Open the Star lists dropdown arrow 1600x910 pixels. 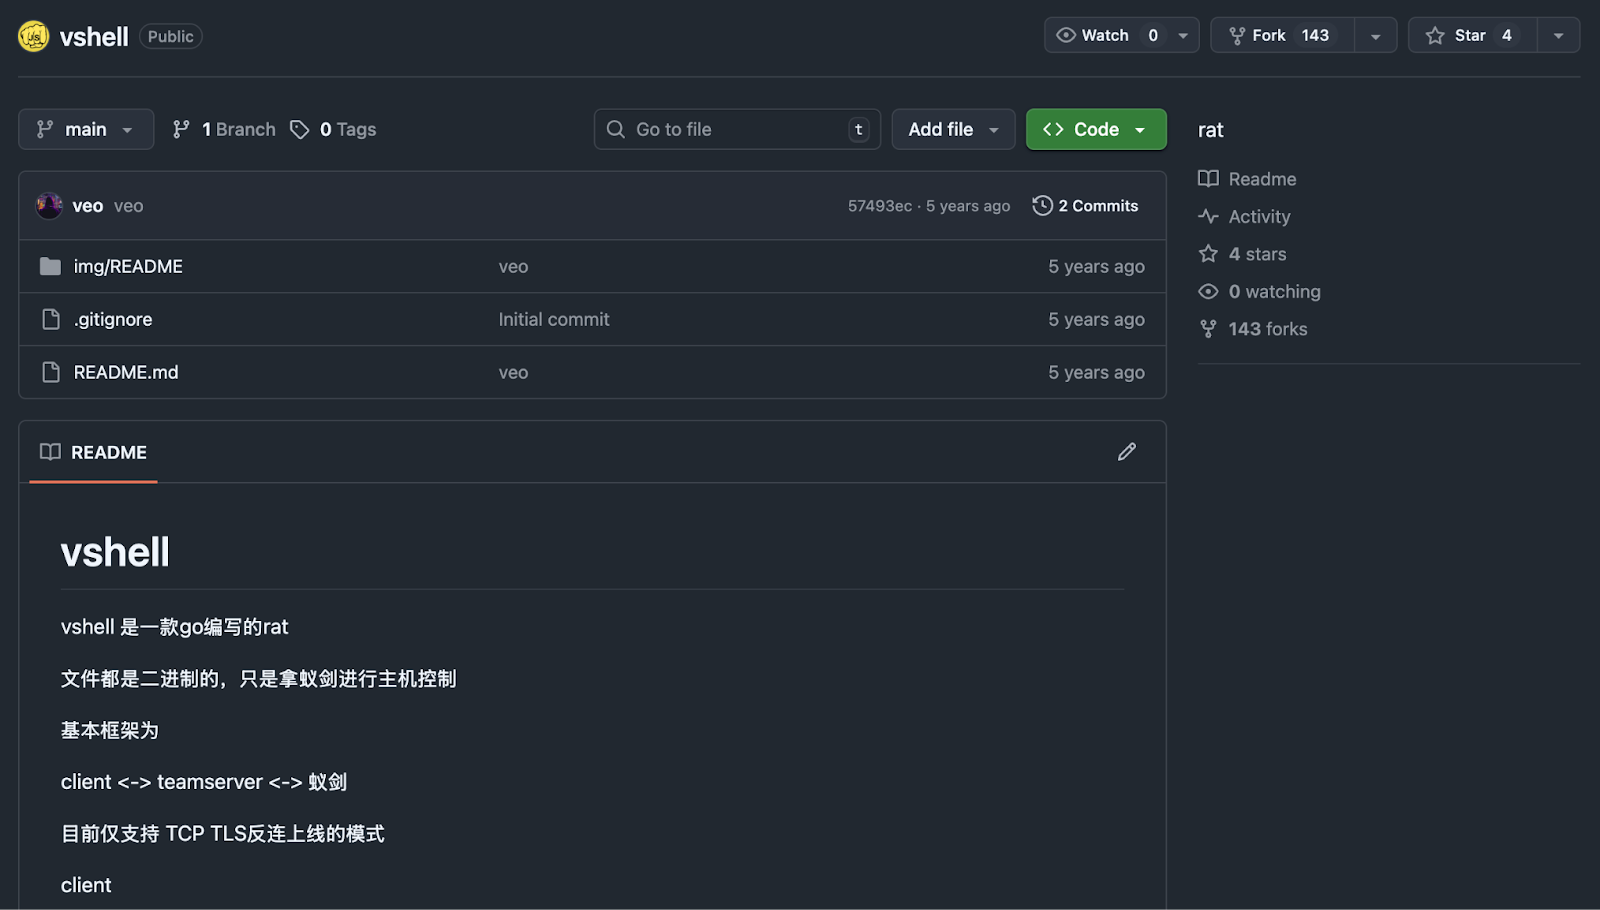pyautogui.click(x=1557, y=36)
